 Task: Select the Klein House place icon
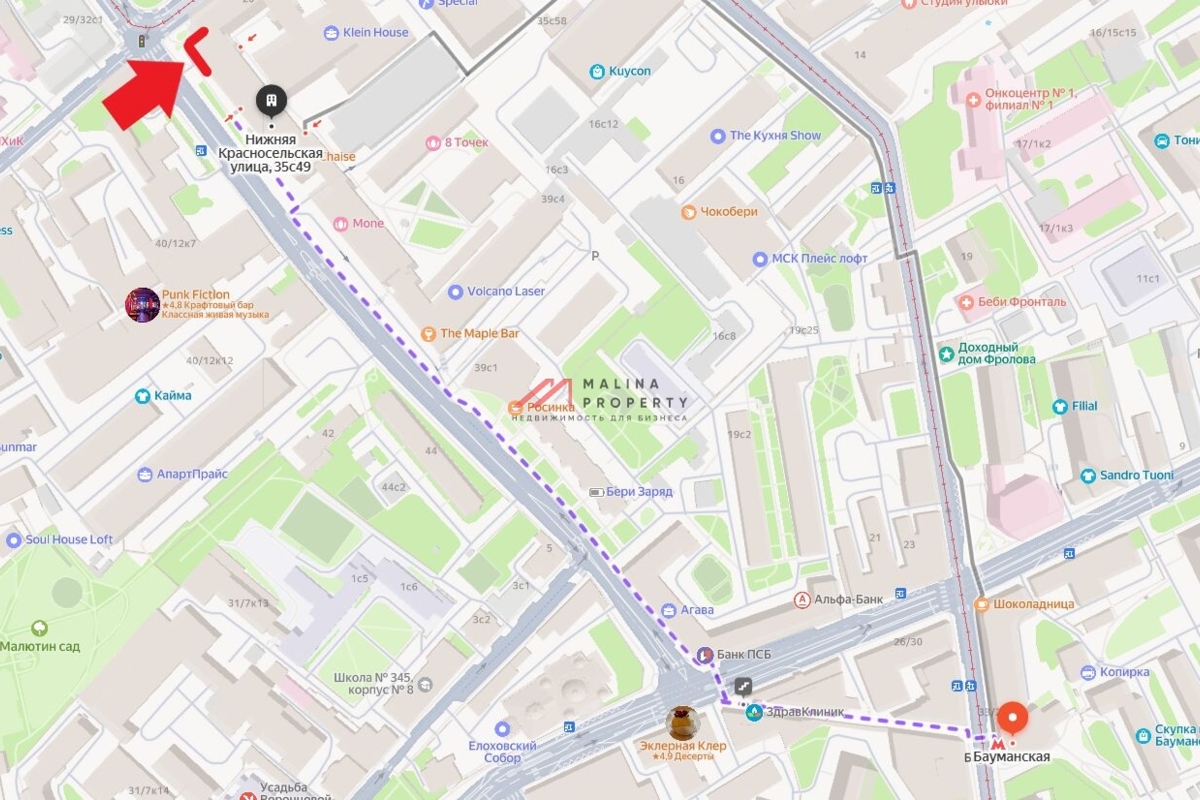click(331, 33)
